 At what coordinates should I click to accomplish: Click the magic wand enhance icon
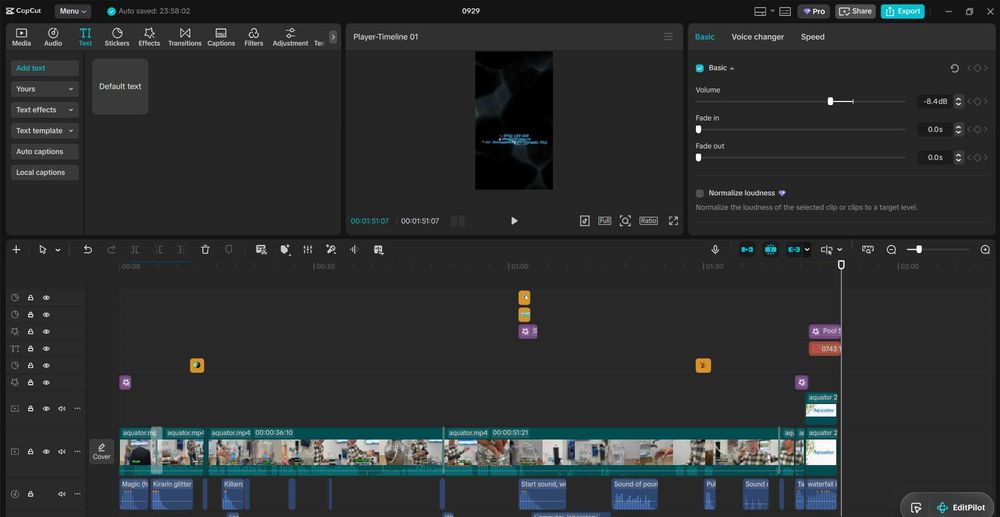point(331,250)
